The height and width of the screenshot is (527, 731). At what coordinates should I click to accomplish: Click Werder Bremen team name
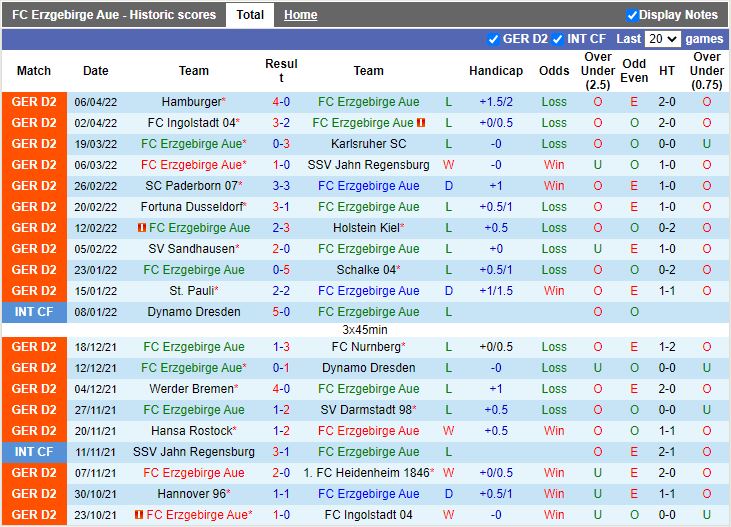192,388
